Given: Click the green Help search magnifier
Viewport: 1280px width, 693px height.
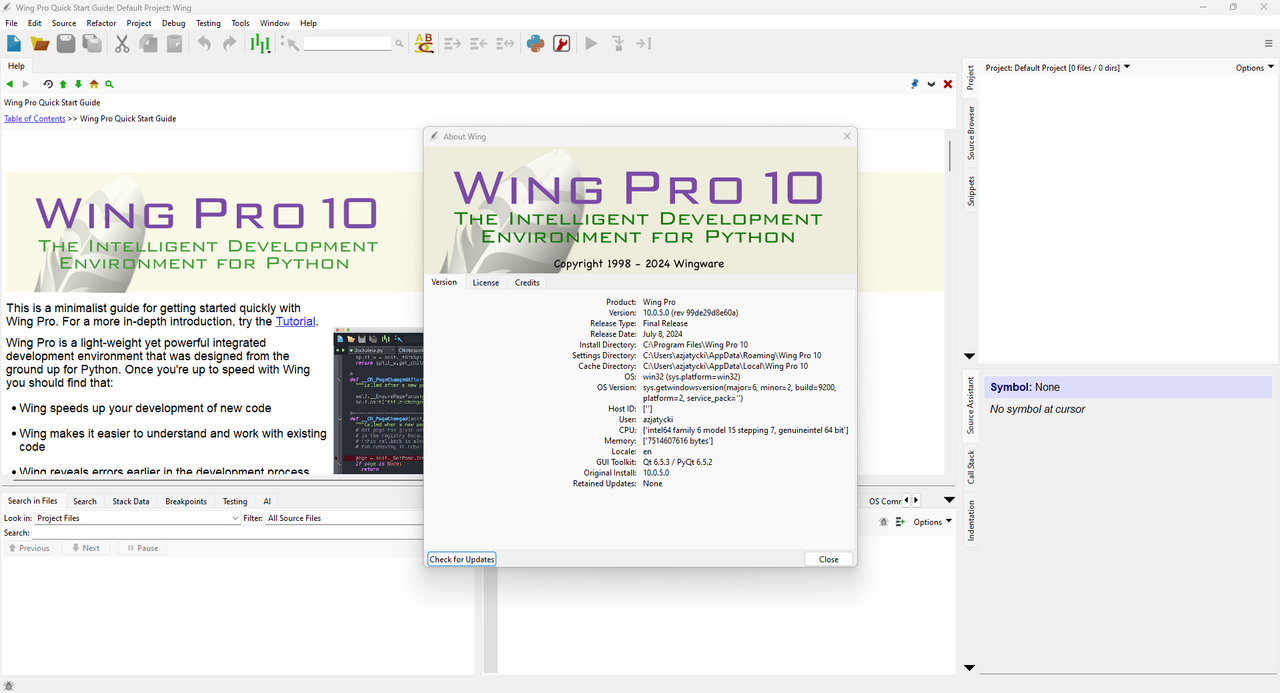Looking at the screenshot, I should pos(109,85).
